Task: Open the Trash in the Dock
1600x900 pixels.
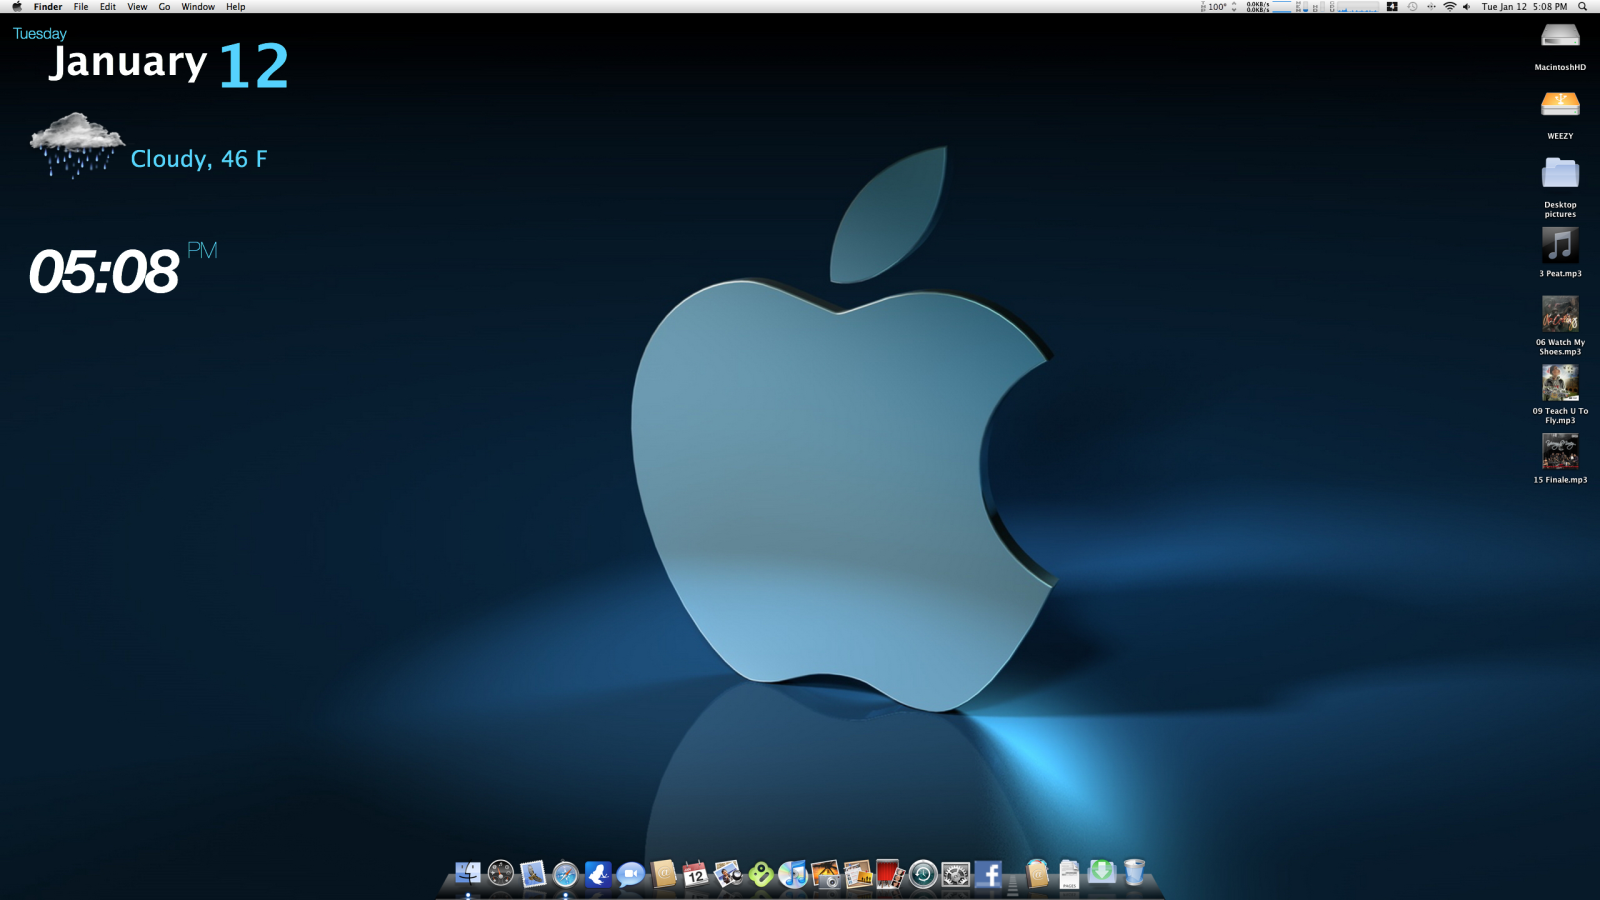Action: (1134, 873)
